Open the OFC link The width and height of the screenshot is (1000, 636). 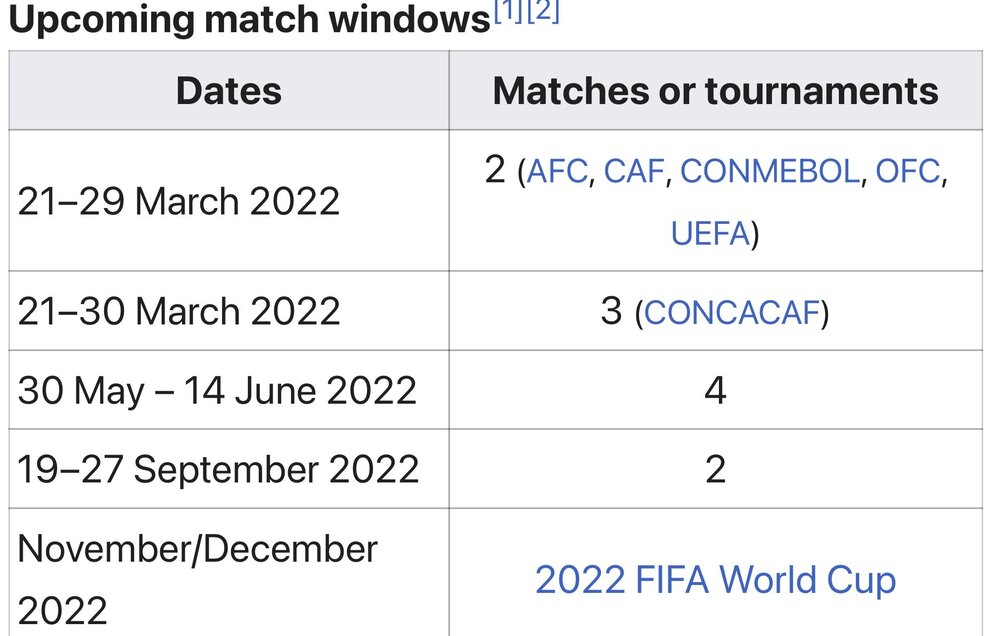[x=907, y=172]
